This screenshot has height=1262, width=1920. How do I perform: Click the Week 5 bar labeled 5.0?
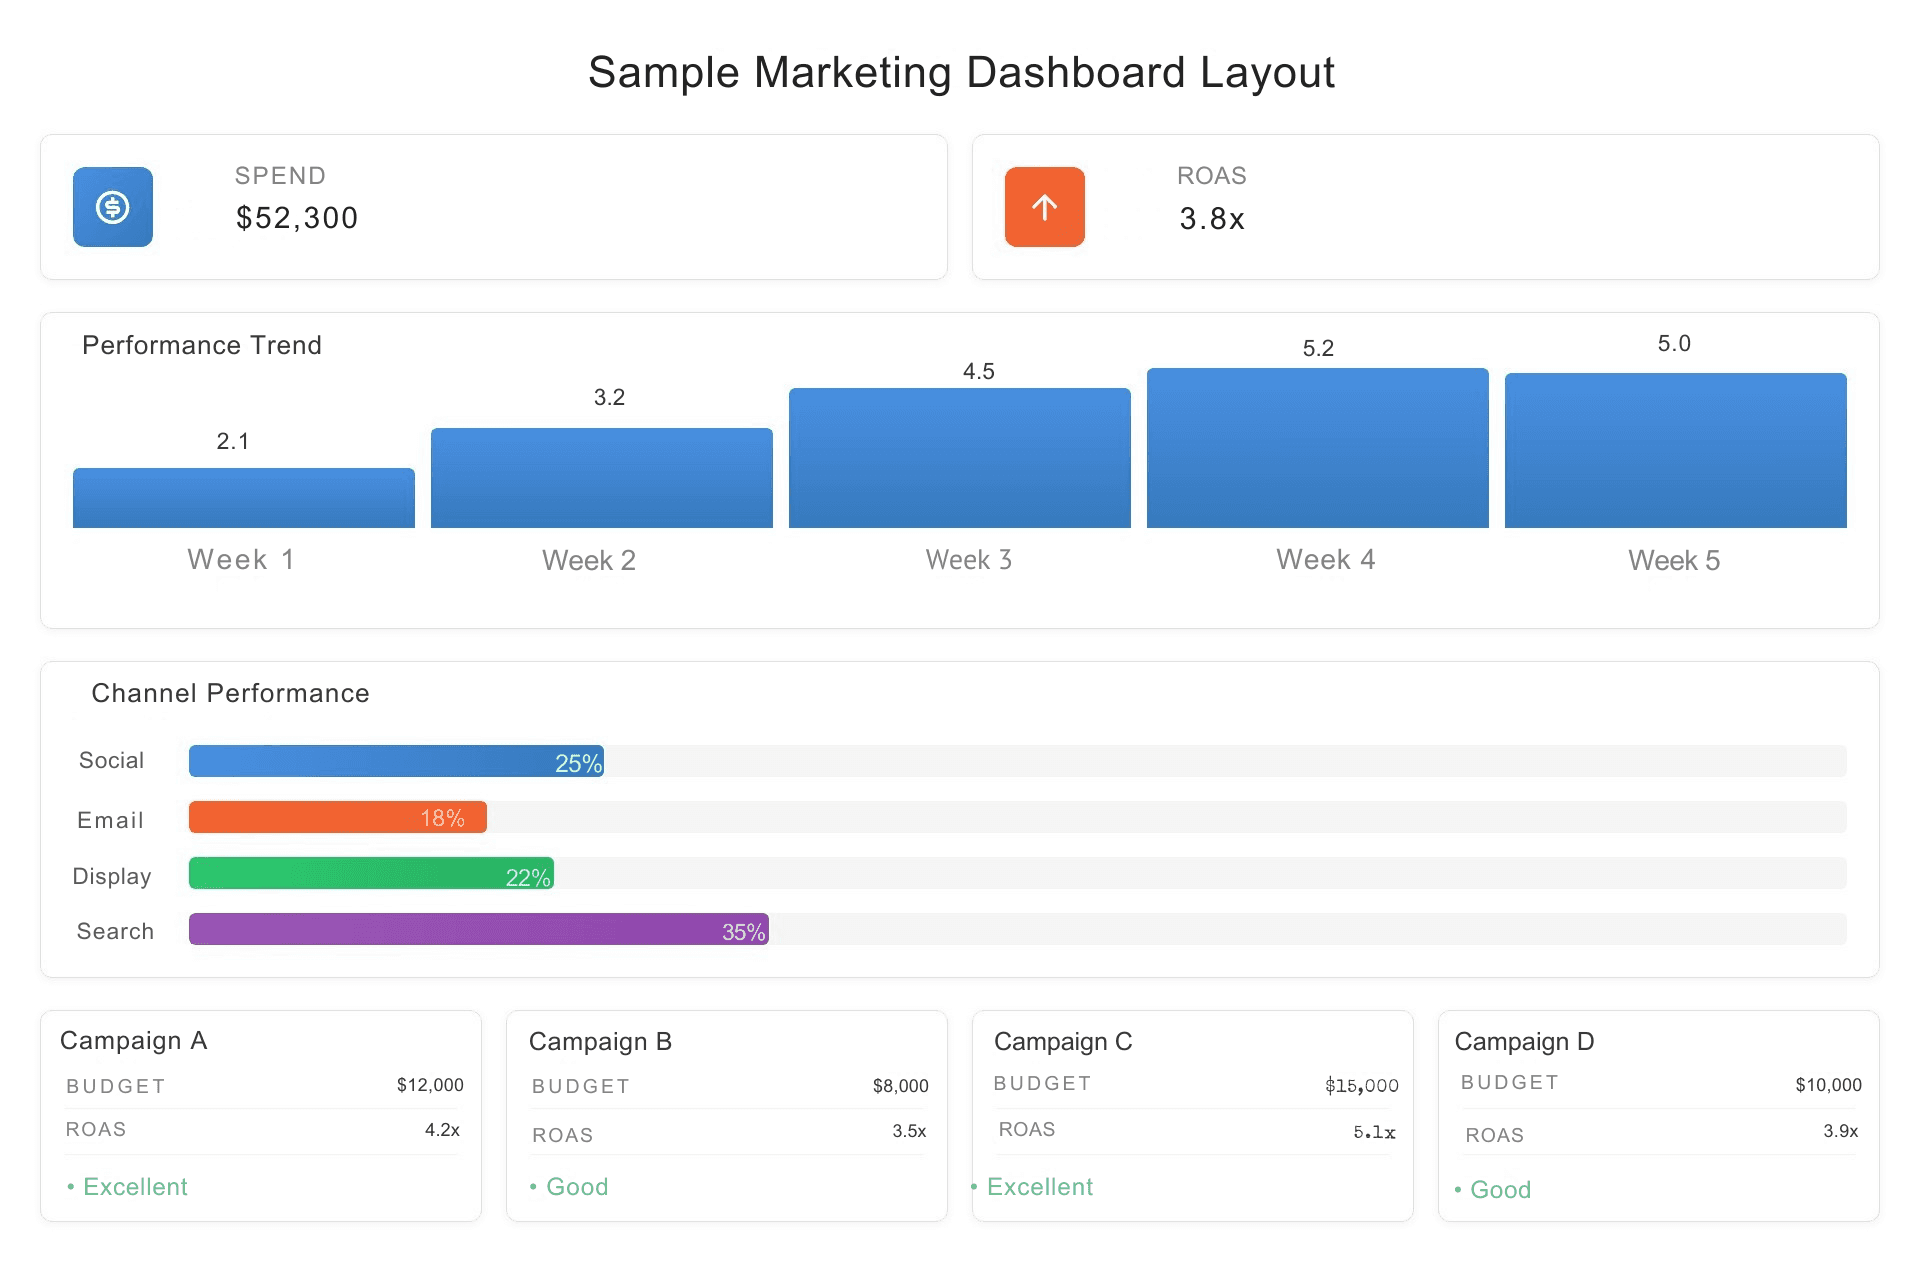coord(1675,450)
